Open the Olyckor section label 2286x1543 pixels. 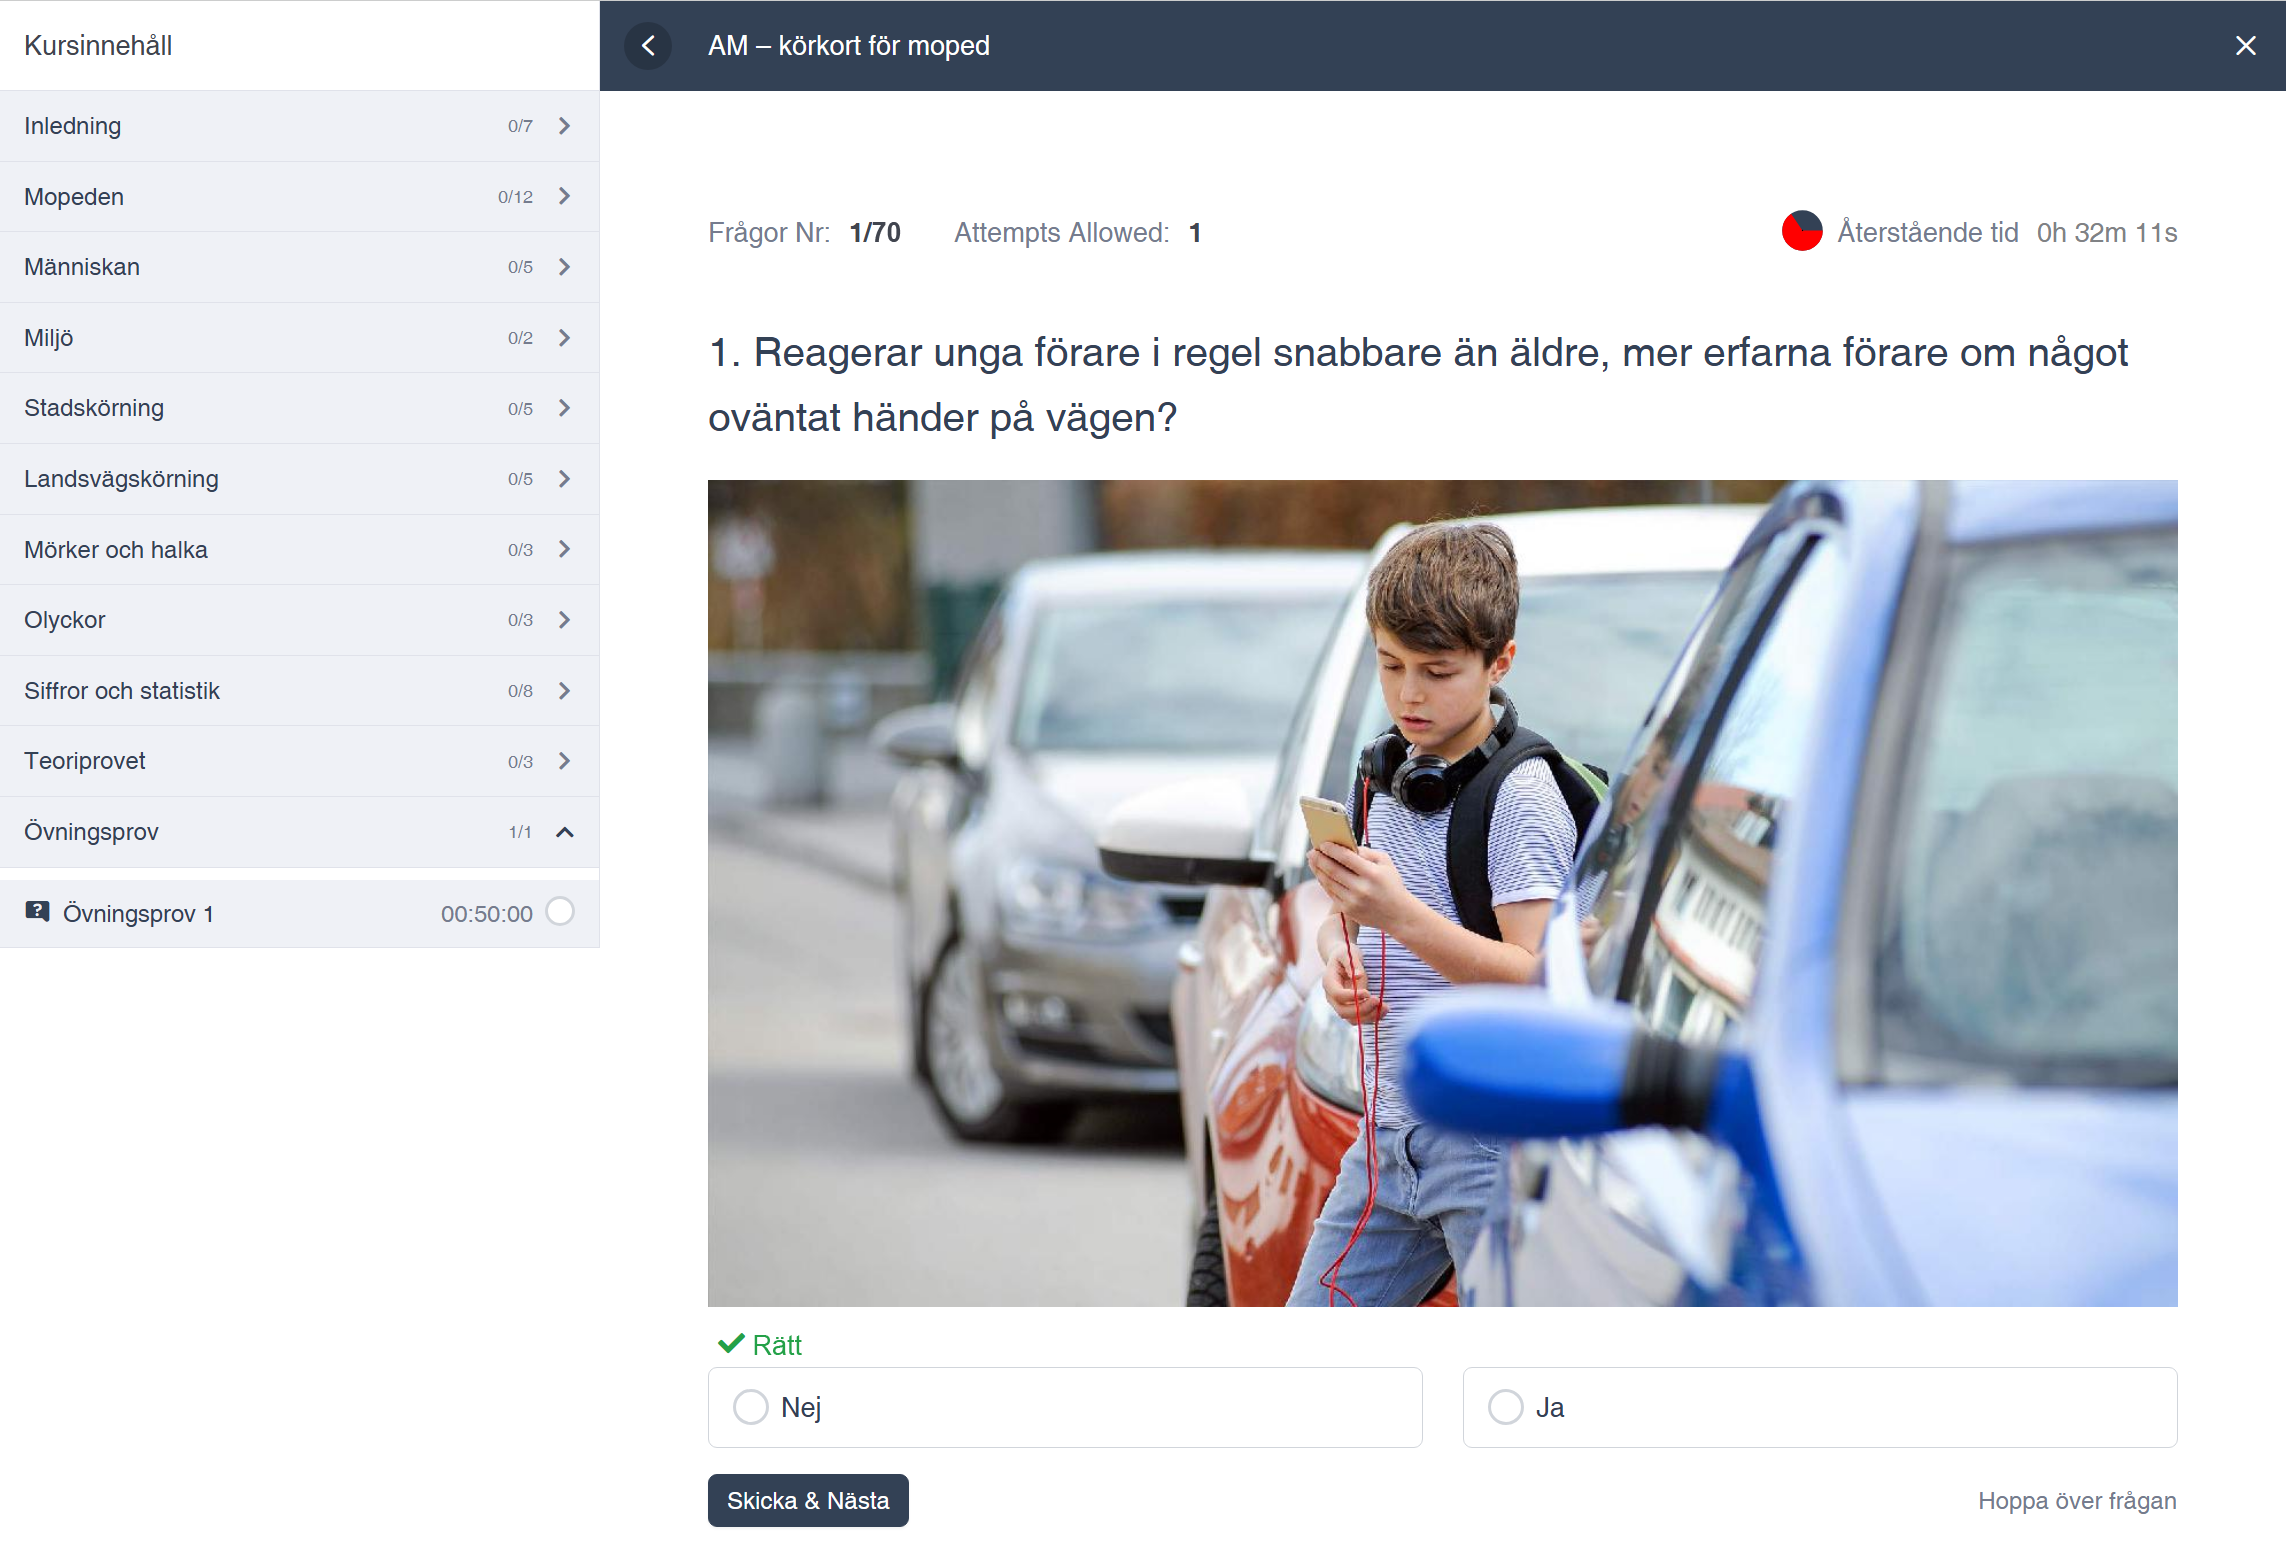(x=65, y=620)
